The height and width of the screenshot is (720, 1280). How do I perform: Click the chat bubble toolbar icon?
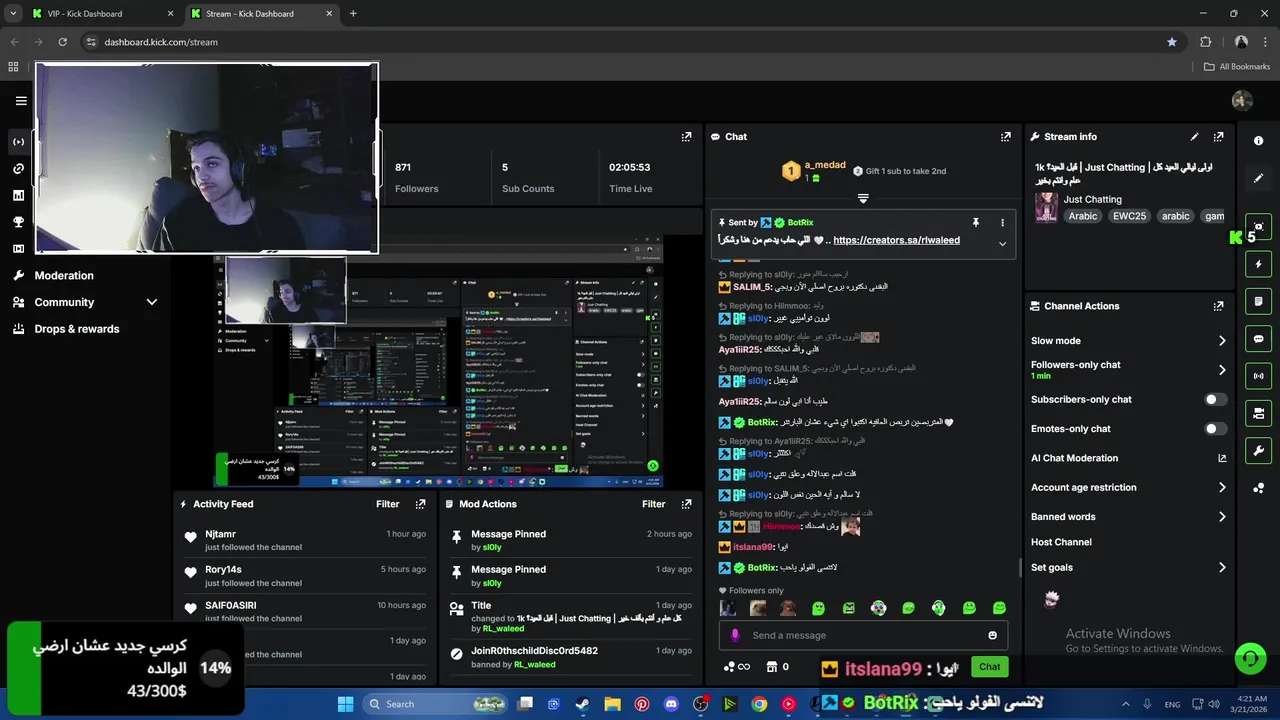click(1258, 339)
